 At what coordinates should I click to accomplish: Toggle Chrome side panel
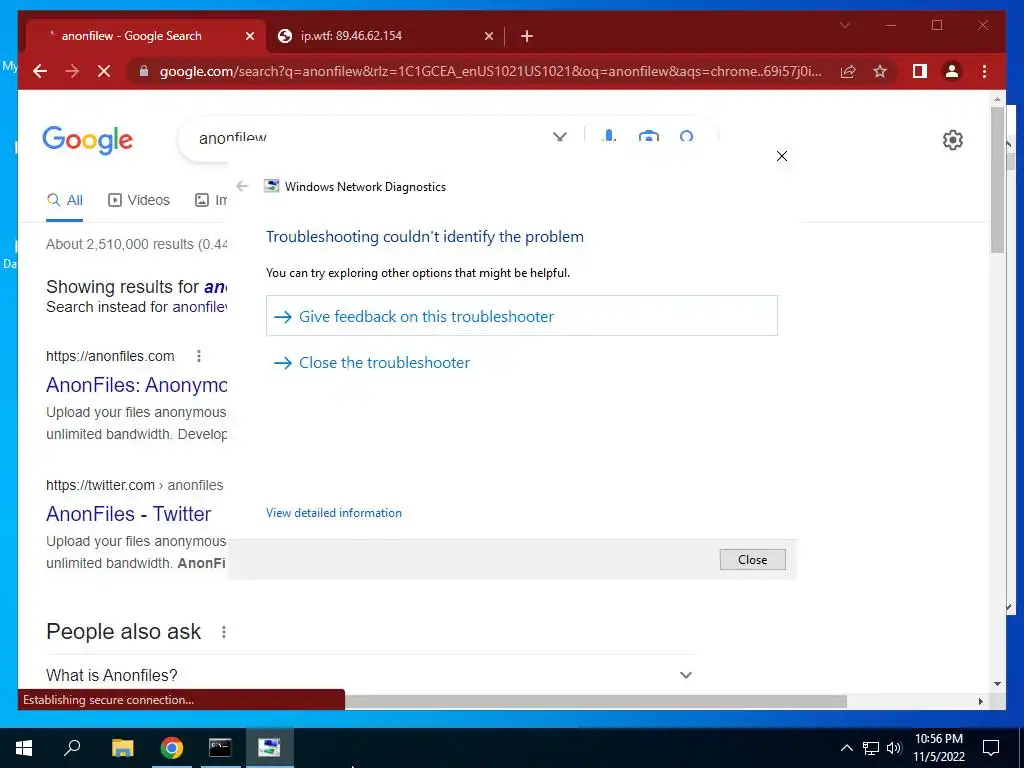(x=920, y=71)
